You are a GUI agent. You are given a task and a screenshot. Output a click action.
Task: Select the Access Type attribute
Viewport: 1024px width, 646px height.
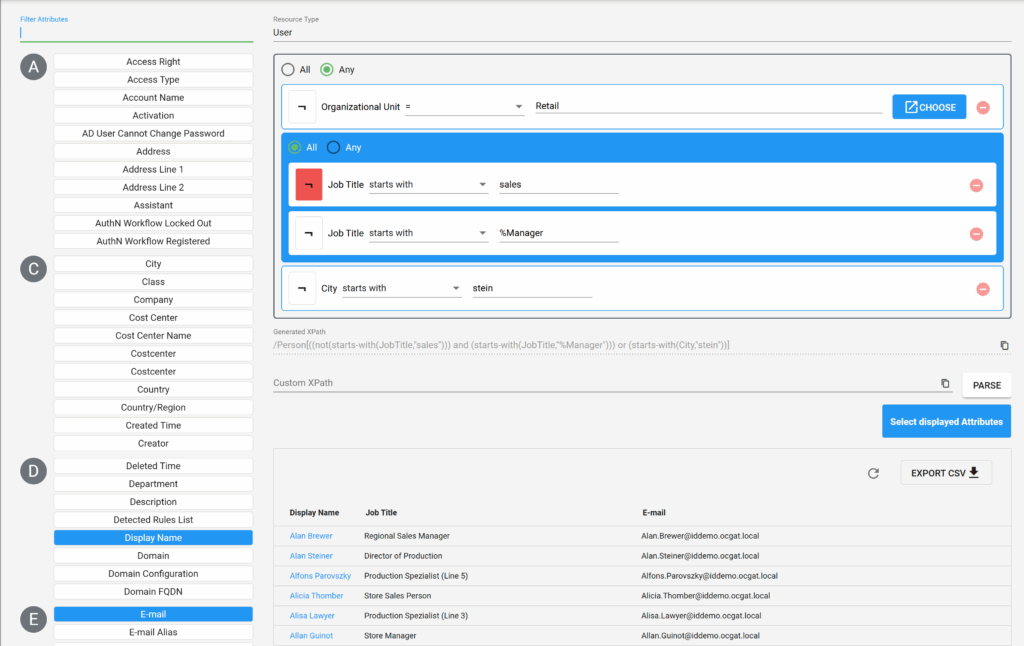coord(153,80)
